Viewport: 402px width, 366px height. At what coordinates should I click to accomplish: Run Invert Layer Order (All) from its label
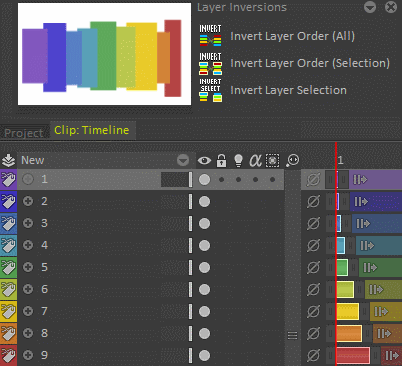pyautogui.click(x=292, y=36)
